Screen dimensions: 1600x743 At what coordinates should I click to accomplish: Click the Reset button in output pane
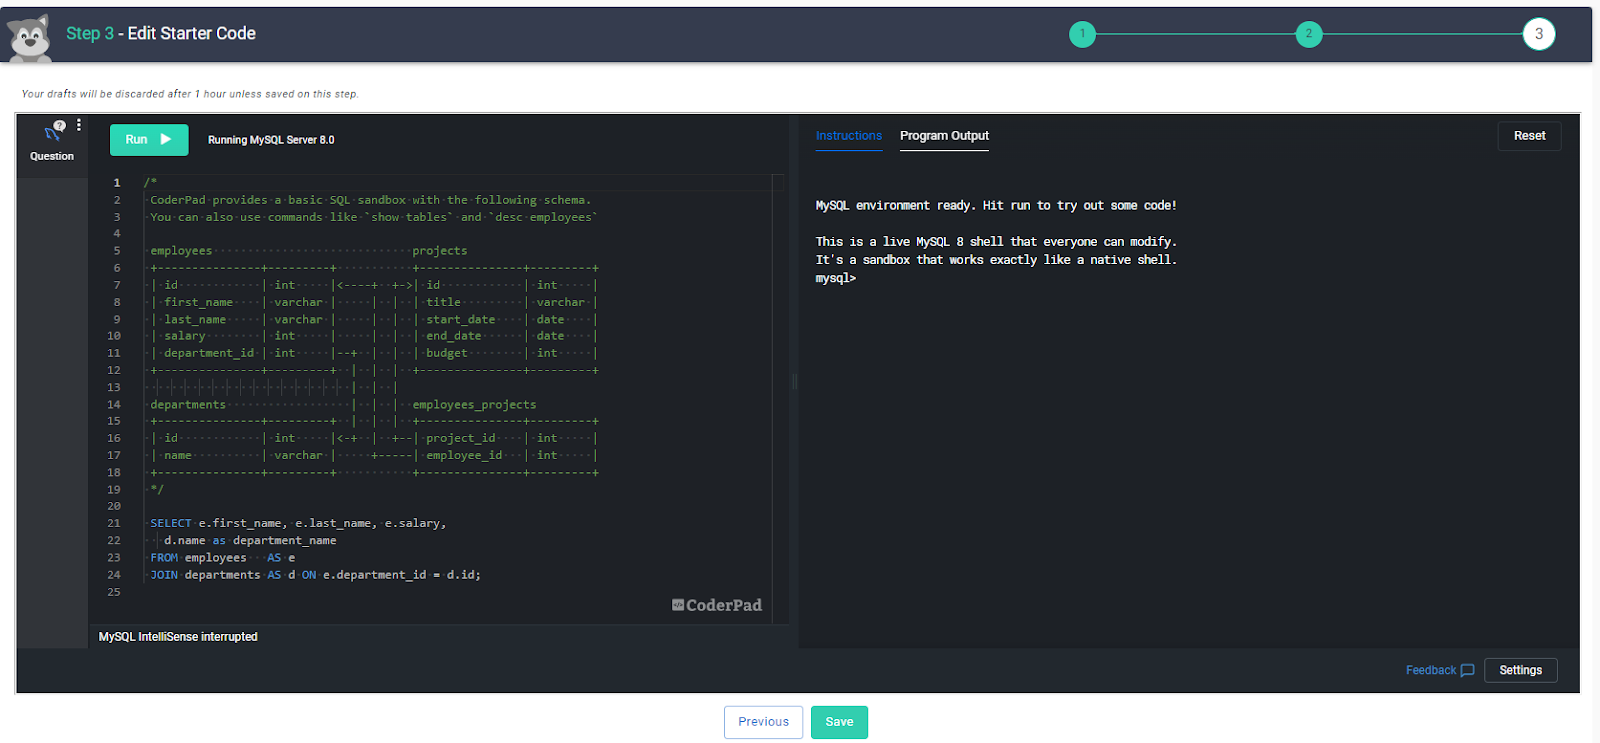[1529, 136]
